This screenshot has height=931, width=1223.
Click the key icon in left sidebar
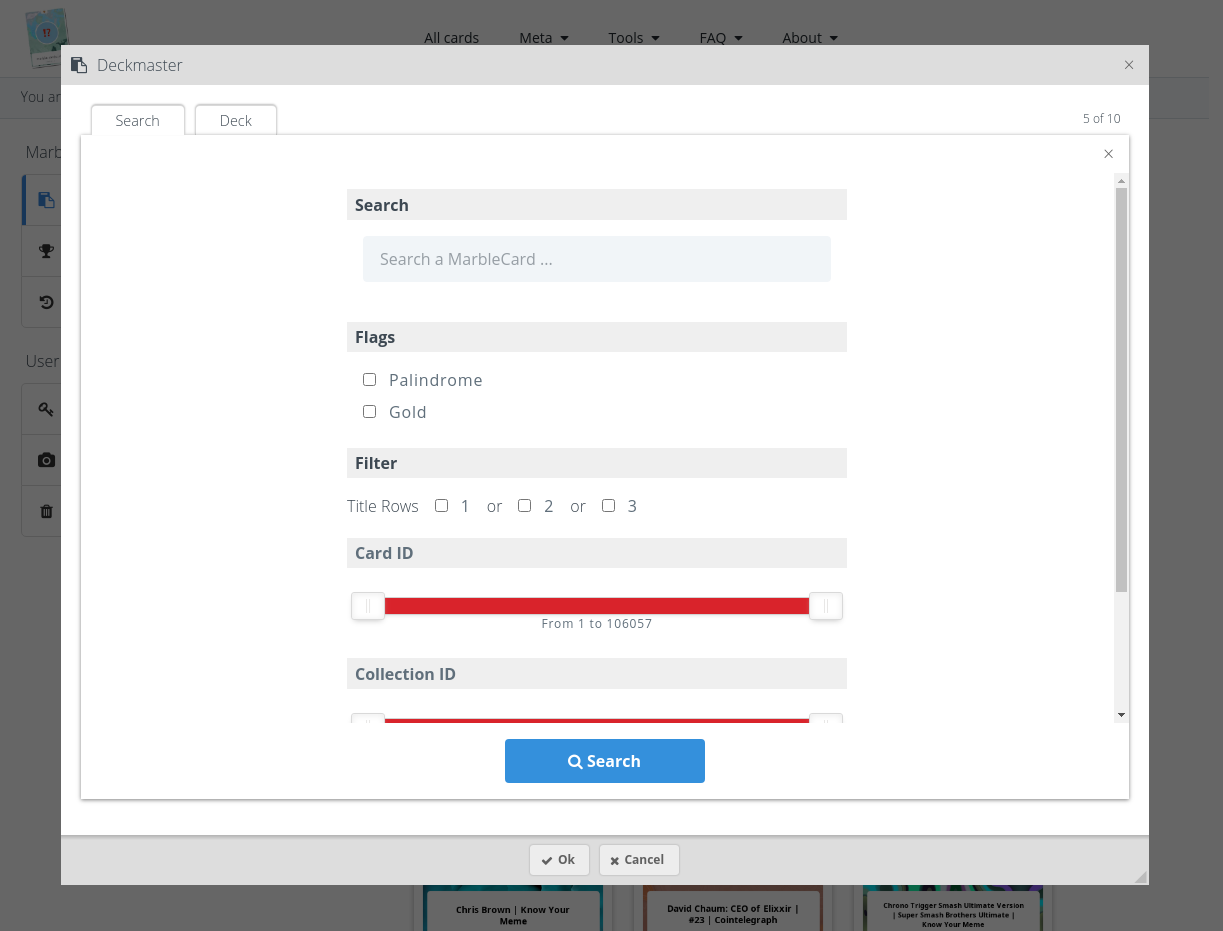pyautogui.click(x=46, y=409)
